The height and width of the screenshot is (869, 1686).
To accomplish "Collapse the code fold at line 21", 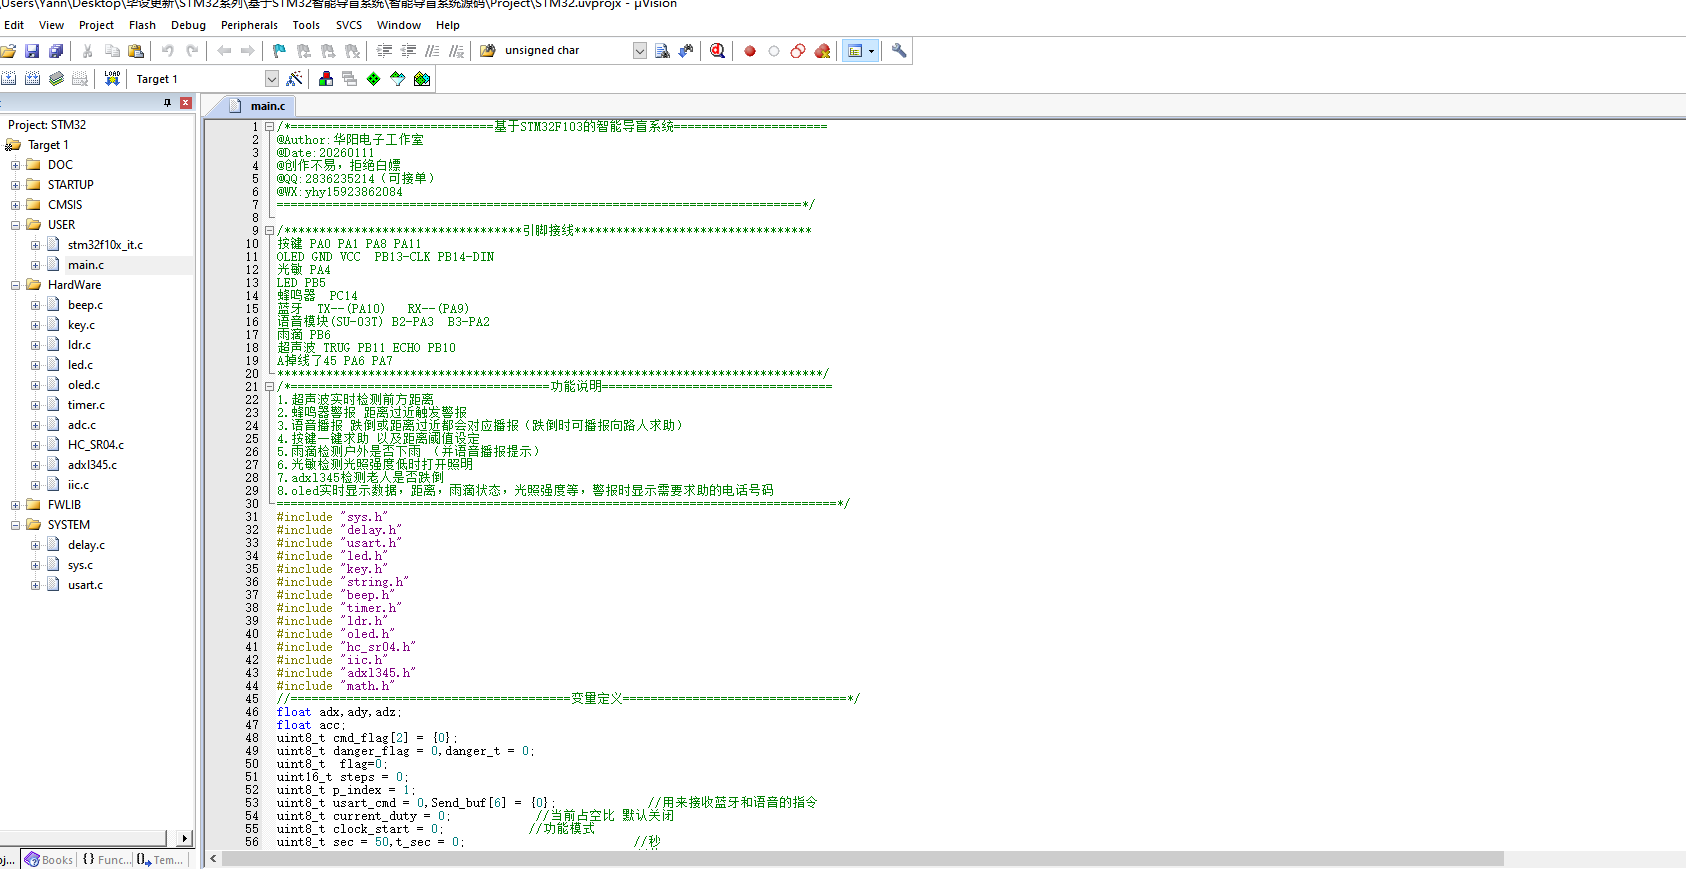I will pos(269,387).
